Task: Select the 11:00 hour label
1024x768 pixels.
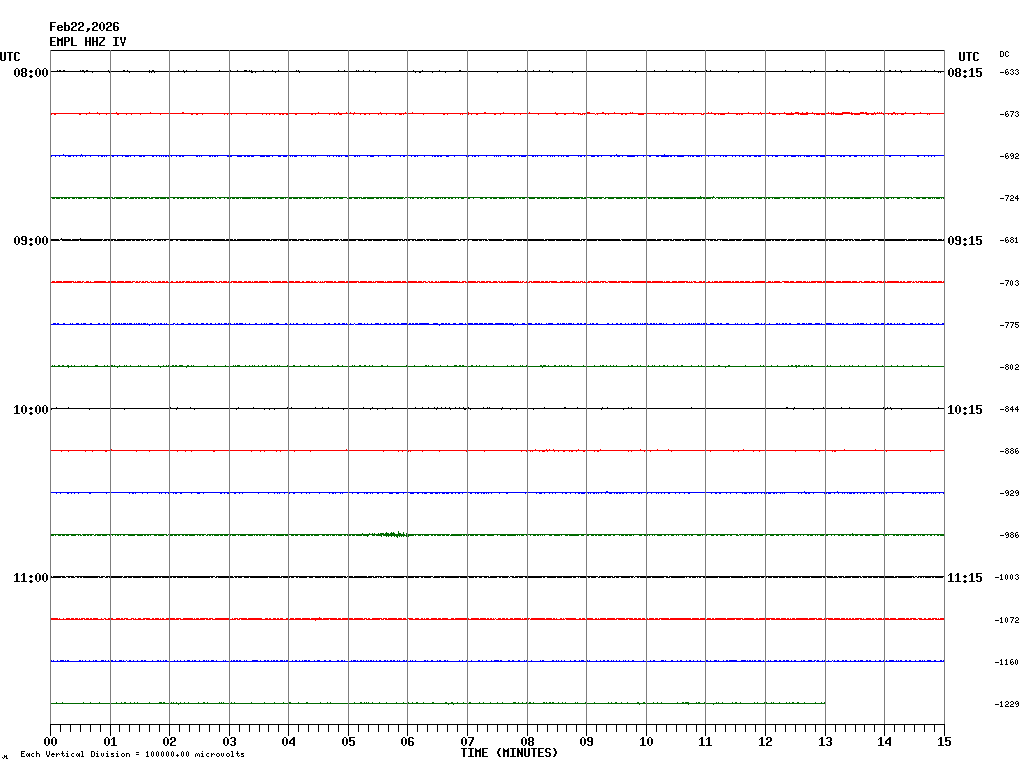Action: click(x=31, y=577)
